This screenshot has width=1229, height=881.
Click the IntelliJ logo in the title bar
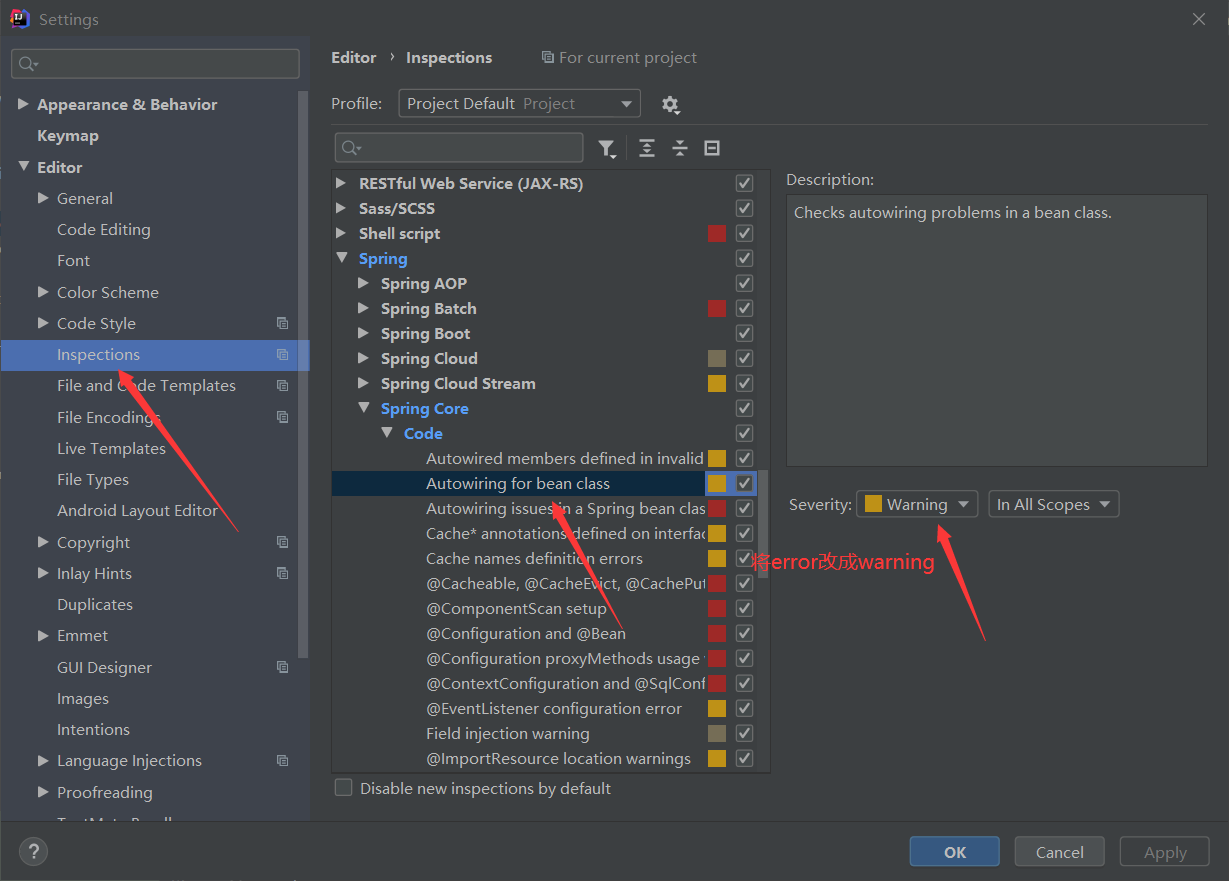pyautogui.click(x=20, y=19)
